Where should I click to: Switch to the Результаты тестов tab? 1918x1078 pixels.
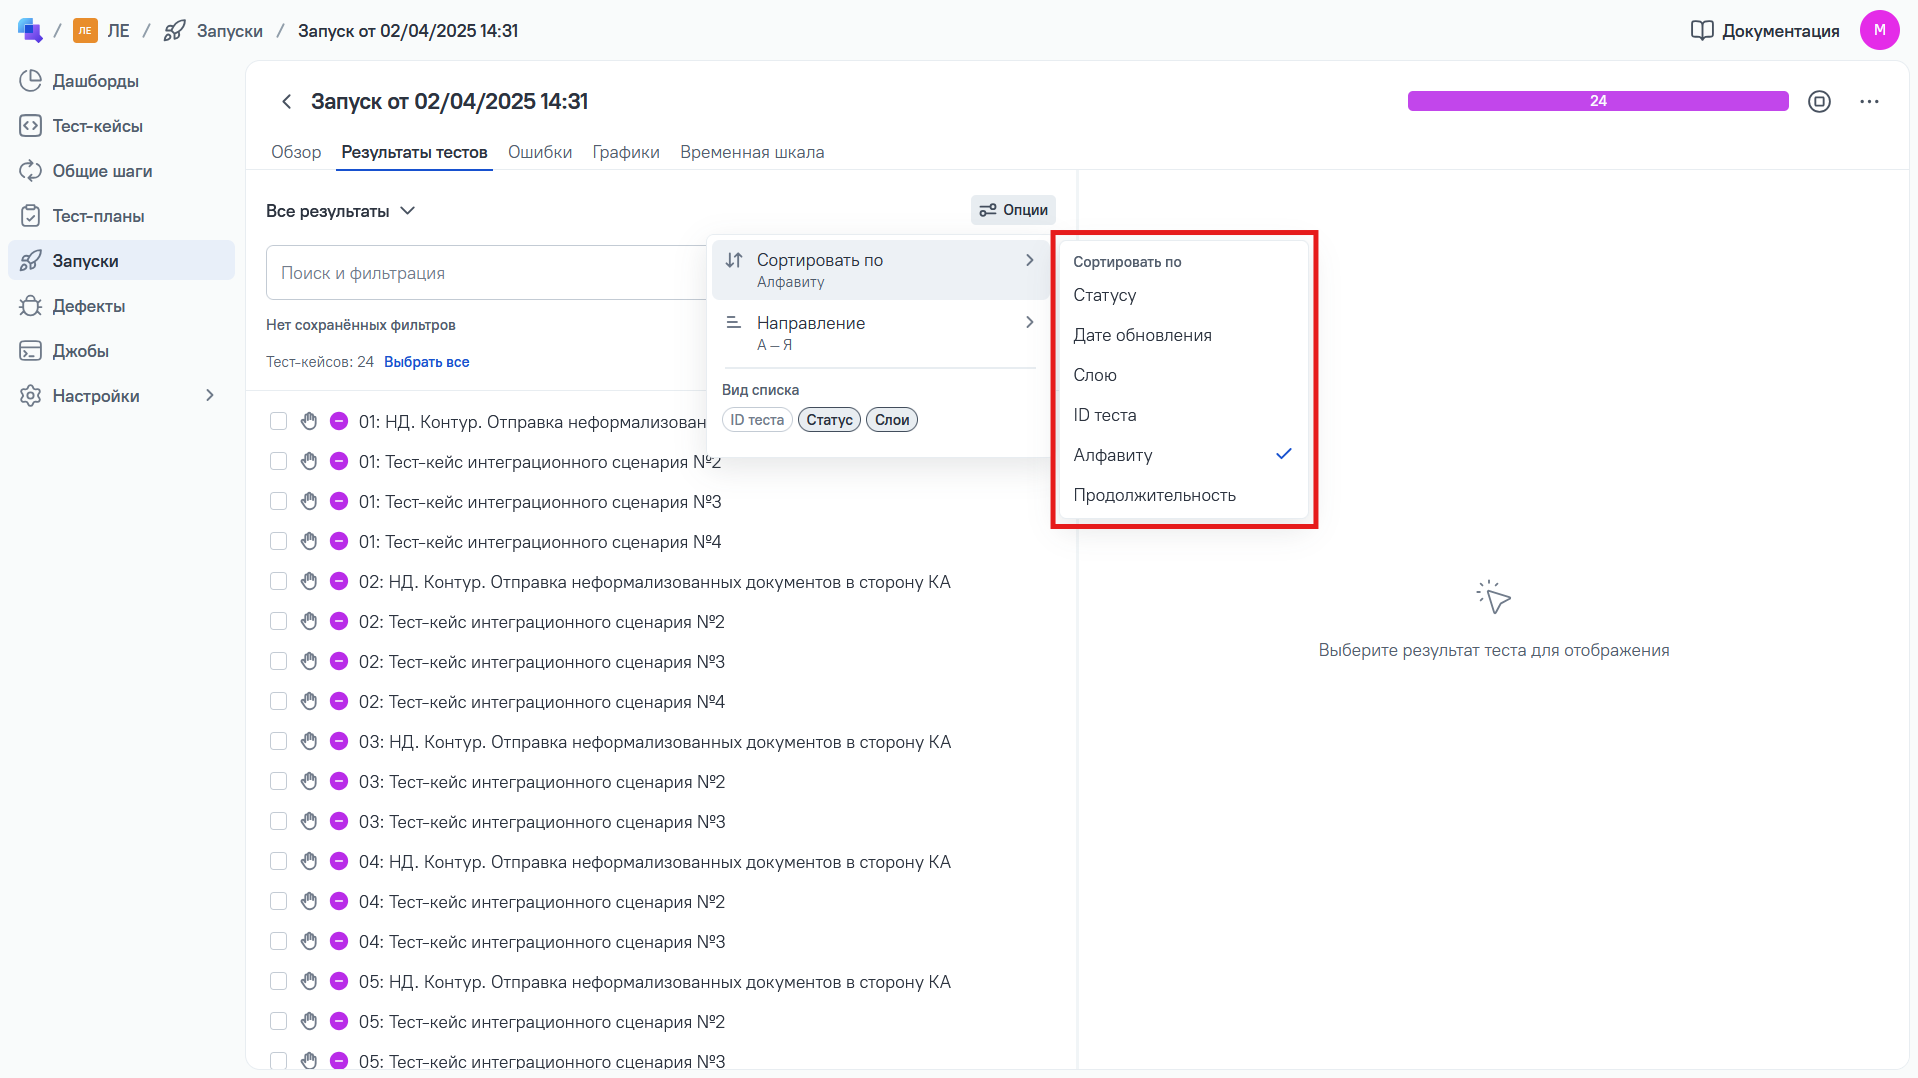pyautogui.click(x=414, y=152)
